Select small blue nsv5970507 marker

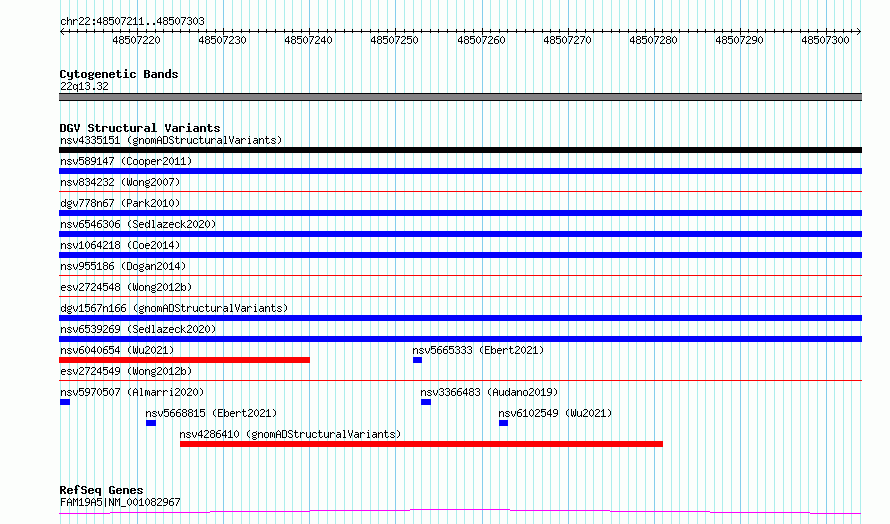pyautogui.click(x=65, y=402)
